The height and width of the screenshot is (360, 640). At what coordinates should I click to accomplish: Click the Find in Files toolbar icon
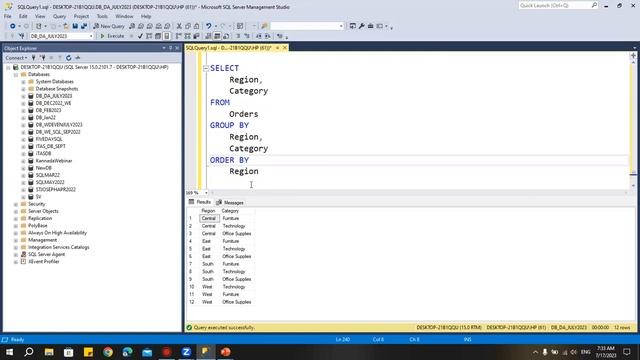point(264,26)
